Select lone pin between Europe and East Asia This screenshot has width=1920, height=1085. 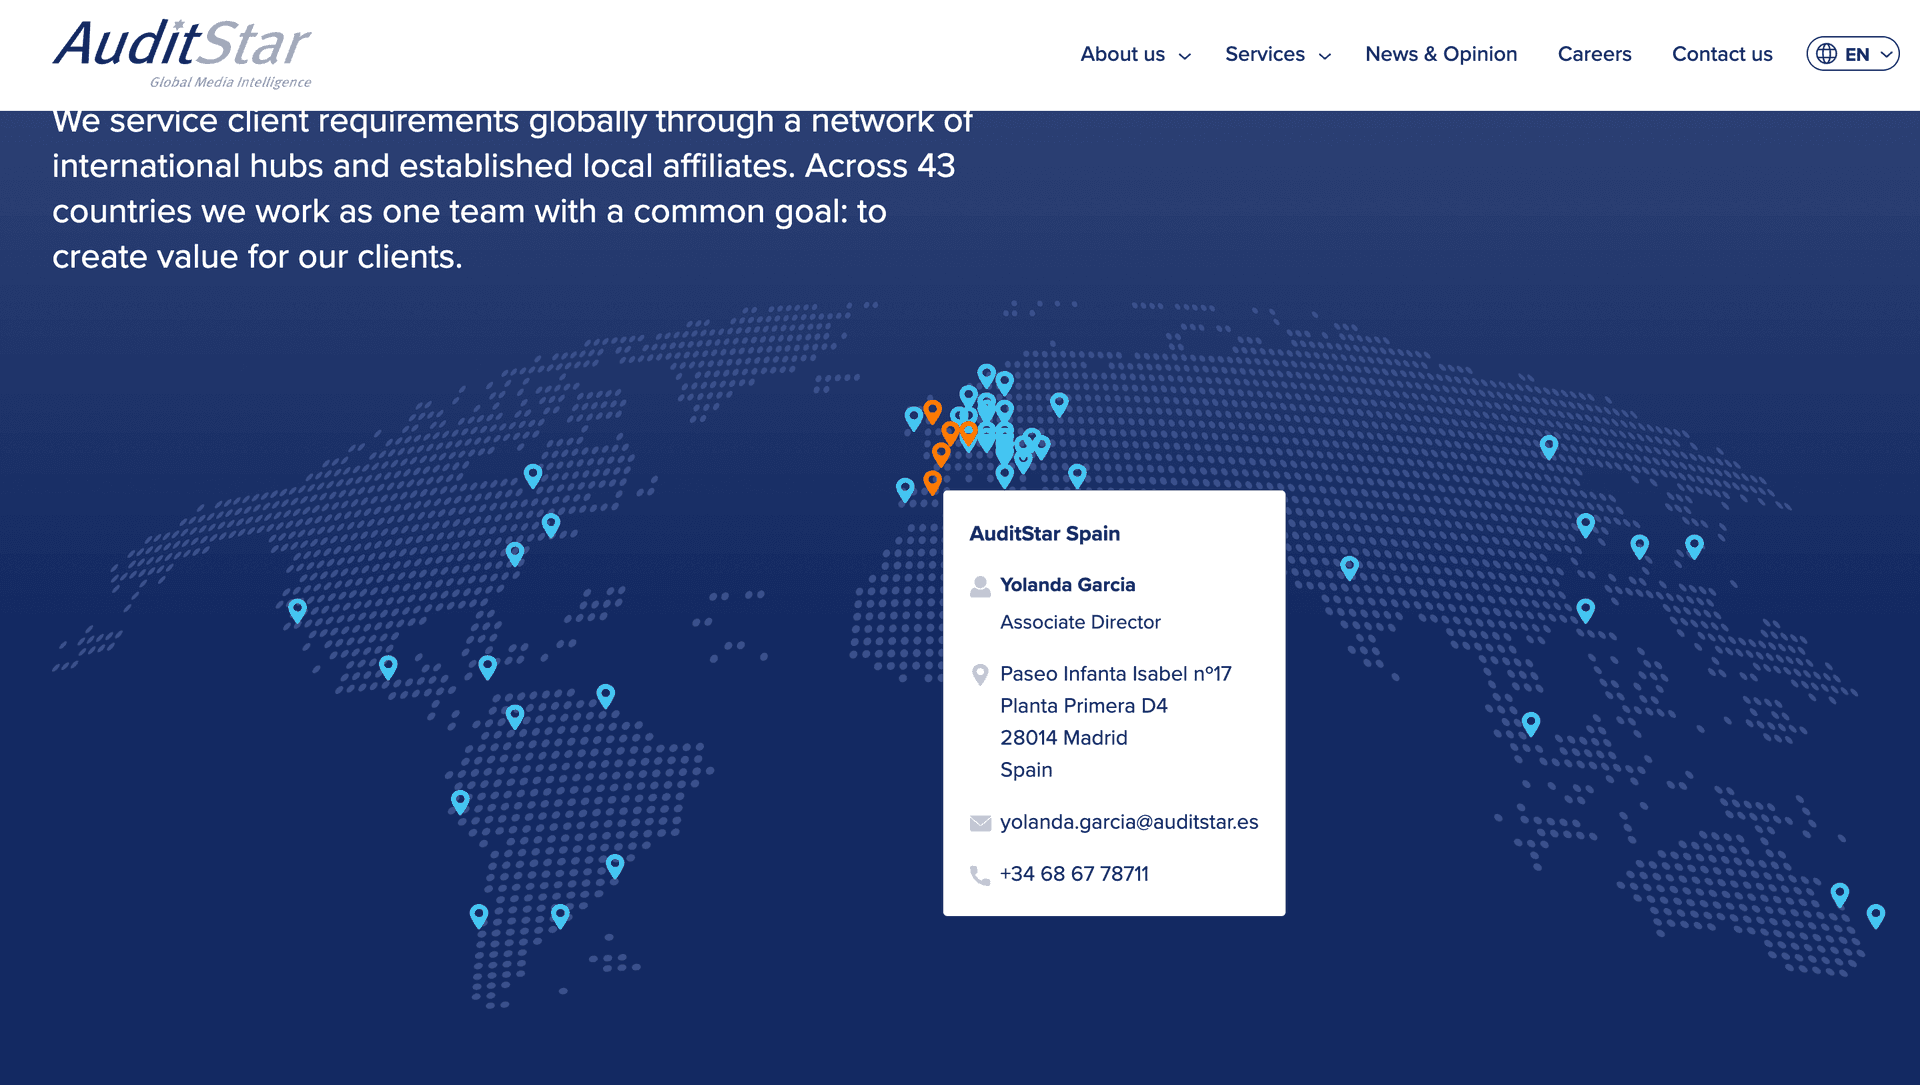click(1349, 568)
